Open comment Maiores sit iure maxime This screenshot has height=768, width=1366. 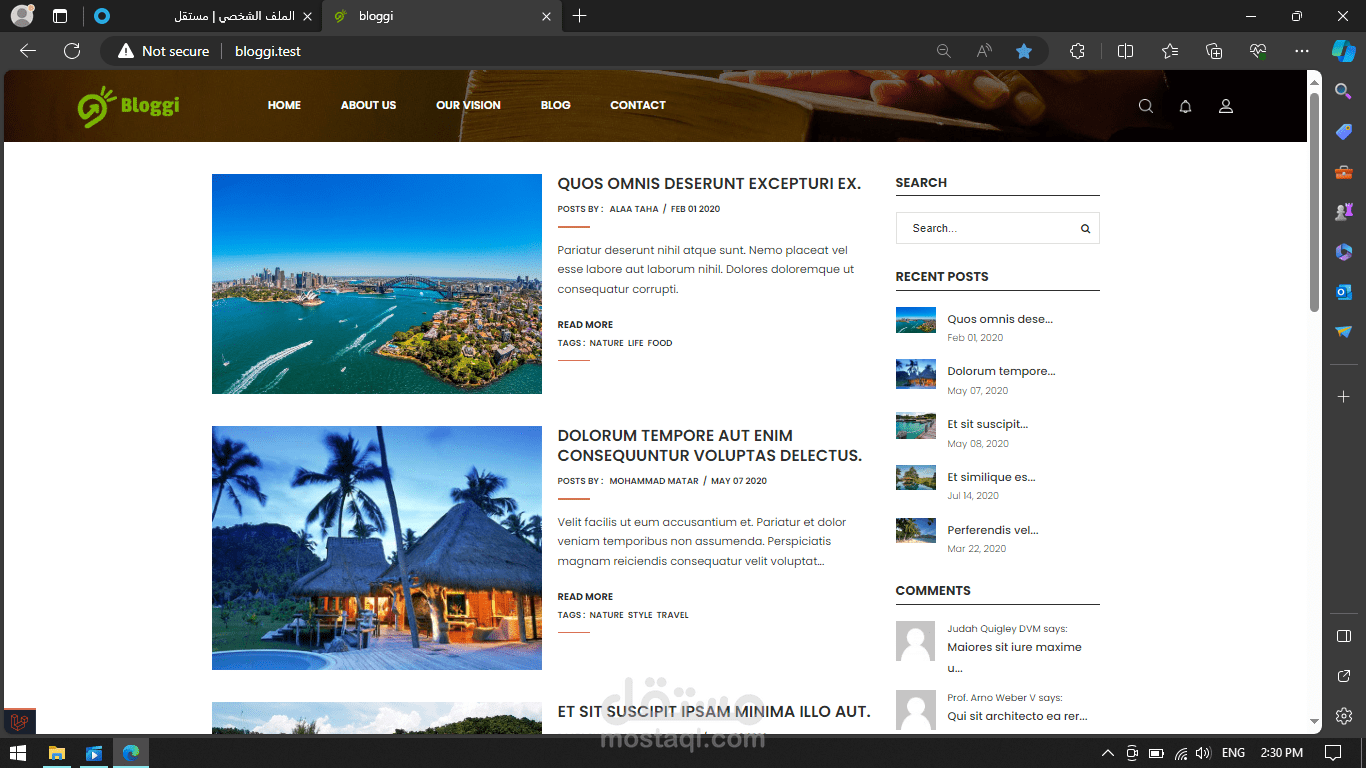[1014, 657]
